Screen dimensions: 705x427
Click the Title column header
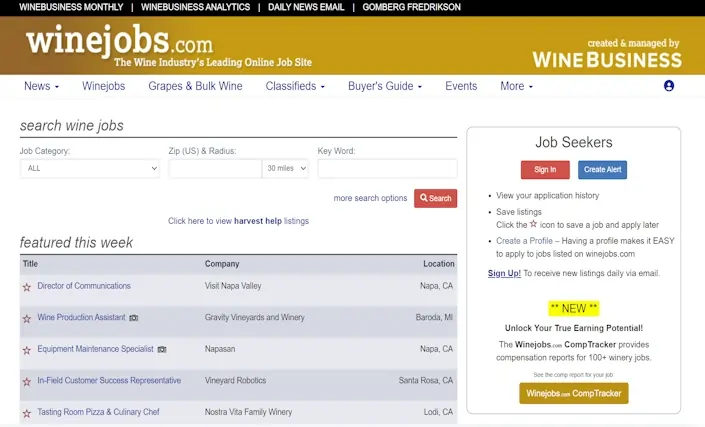pos(30,264)
